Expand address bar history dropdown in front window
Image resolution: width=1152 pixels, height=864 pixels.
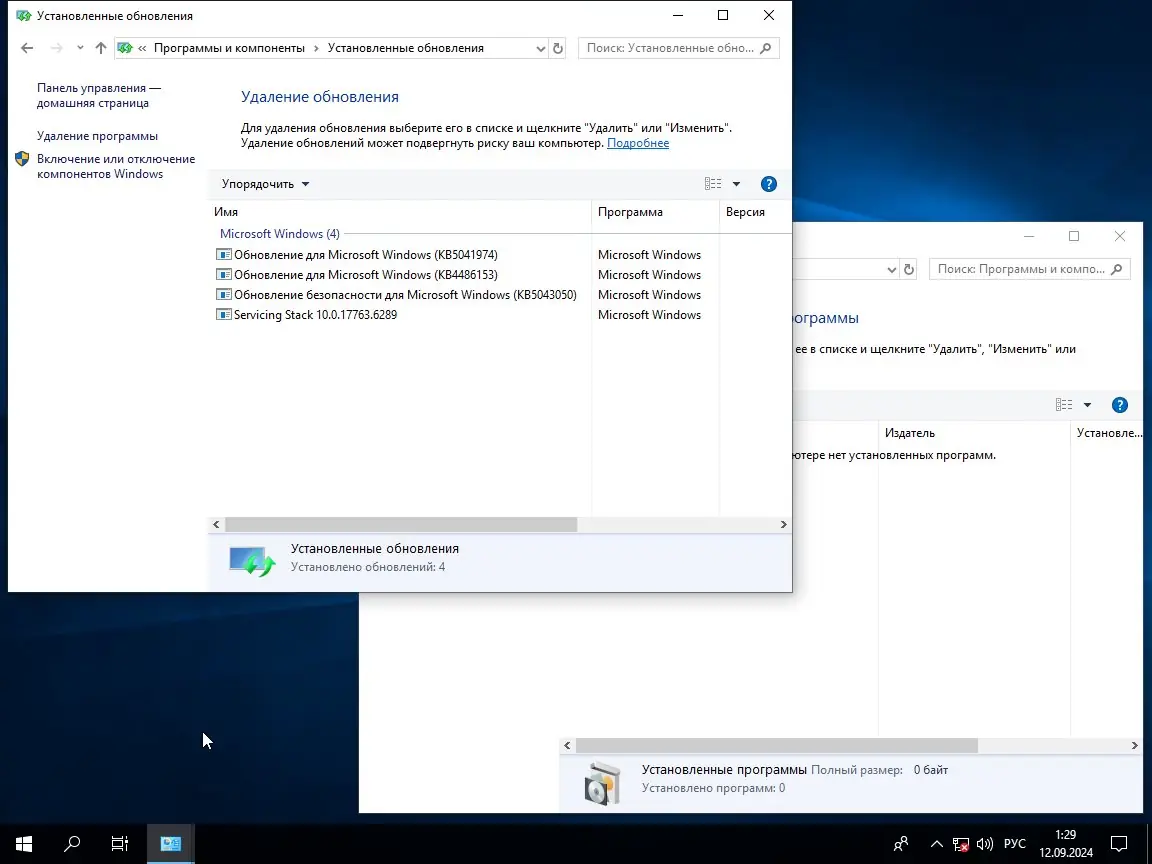541,48
